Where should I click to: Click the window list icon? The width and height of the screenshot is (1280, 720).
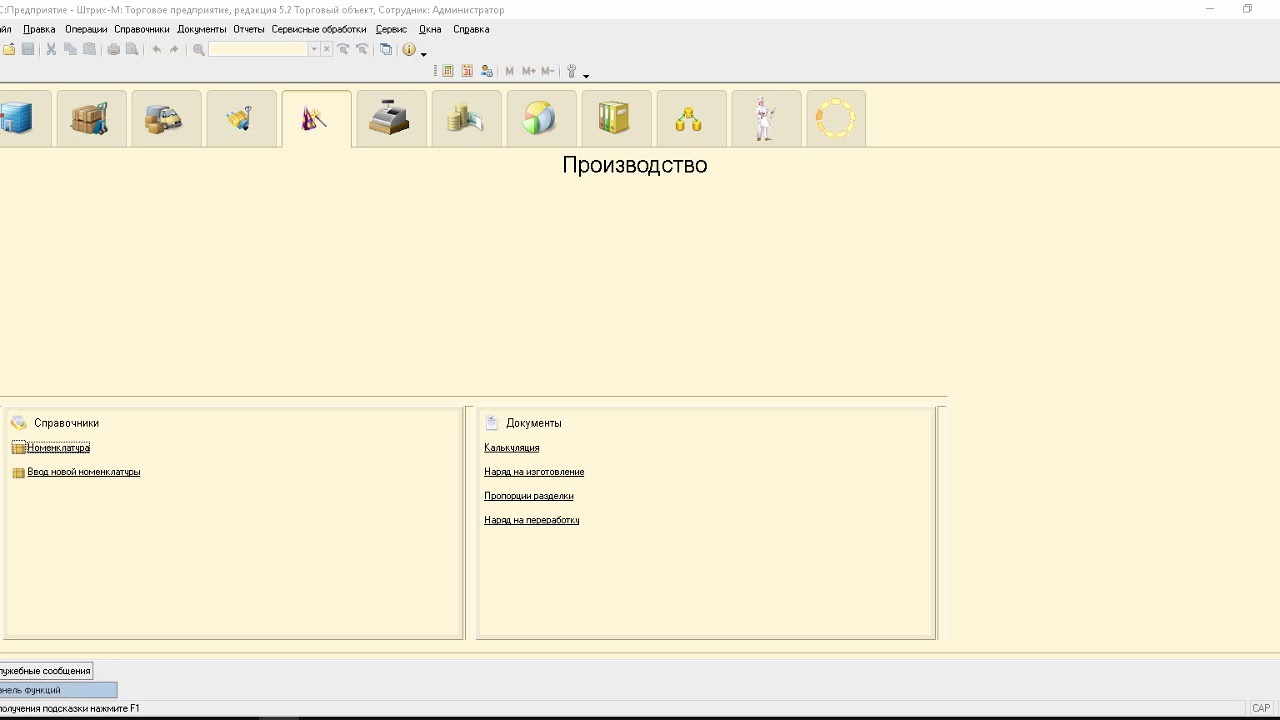pyautogui.click(x=386, y=49)
